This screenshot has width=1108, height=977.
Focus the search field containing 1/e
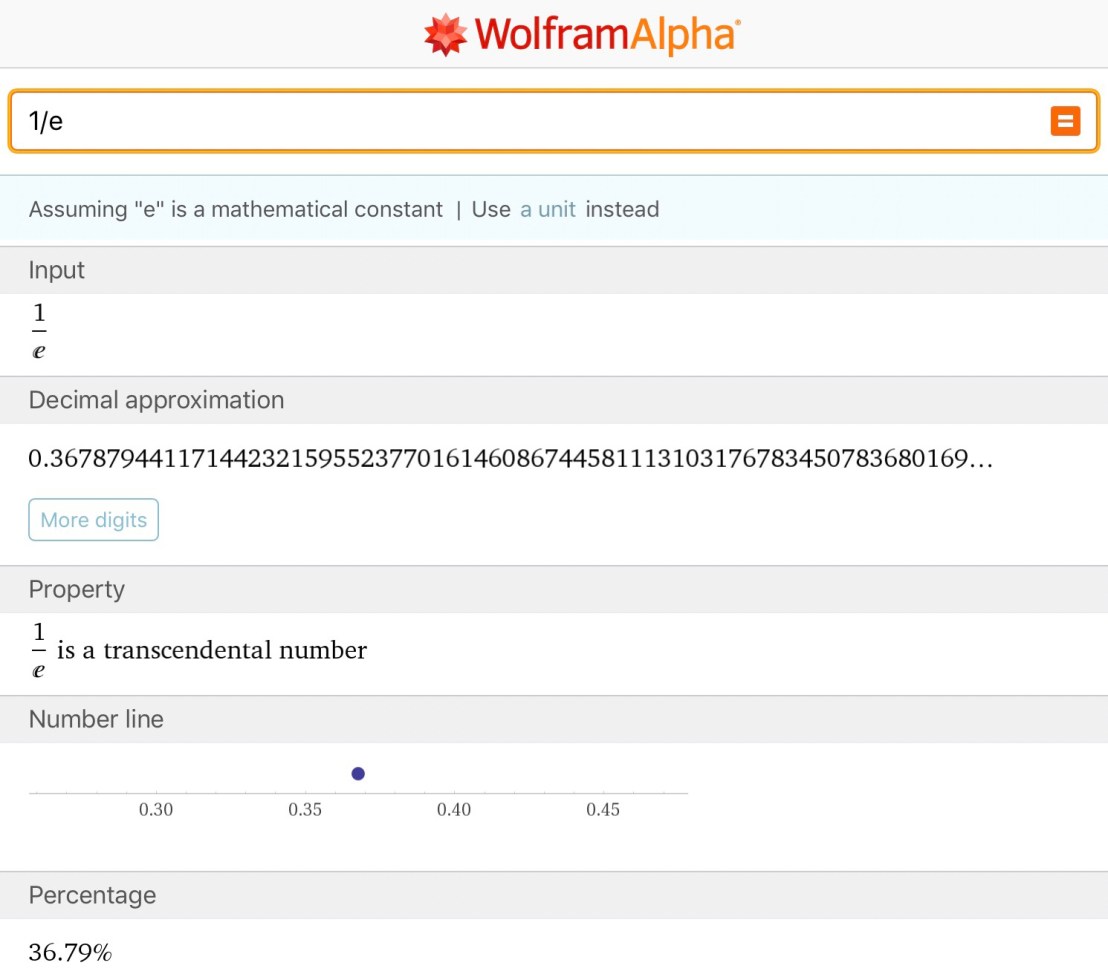coord(520,122)
